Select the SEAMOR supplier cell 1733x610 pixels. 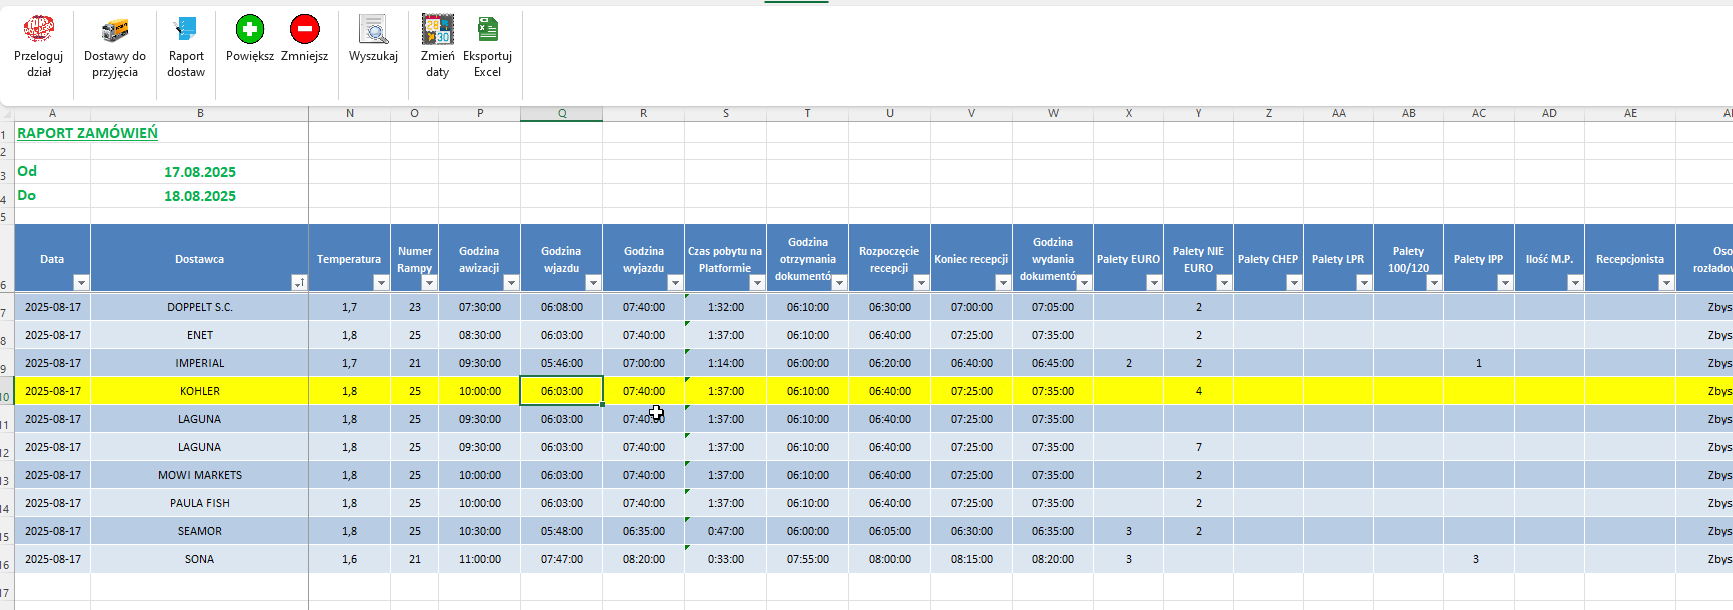pyautogui.click(x=200, y=531)
